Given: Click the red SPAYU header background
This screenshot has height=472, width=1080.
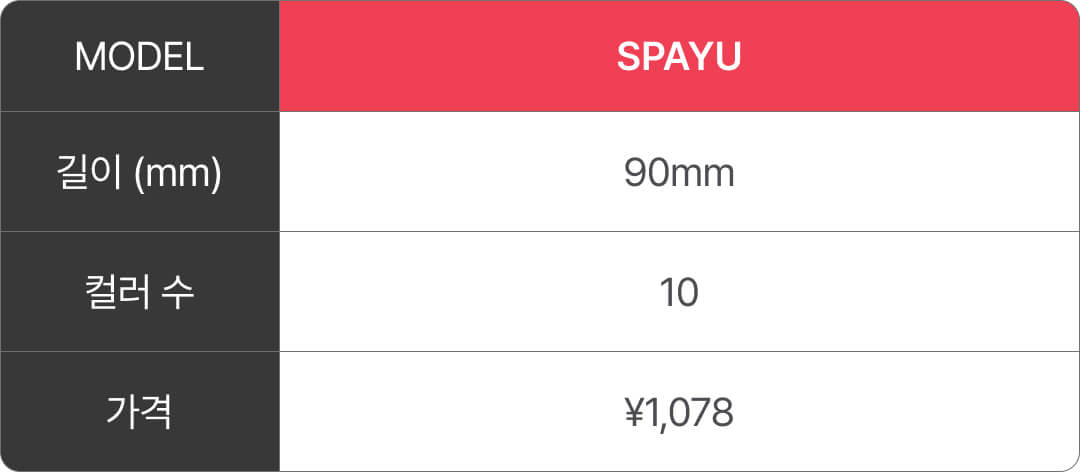Looking at the screenshot, I should 679,56.
